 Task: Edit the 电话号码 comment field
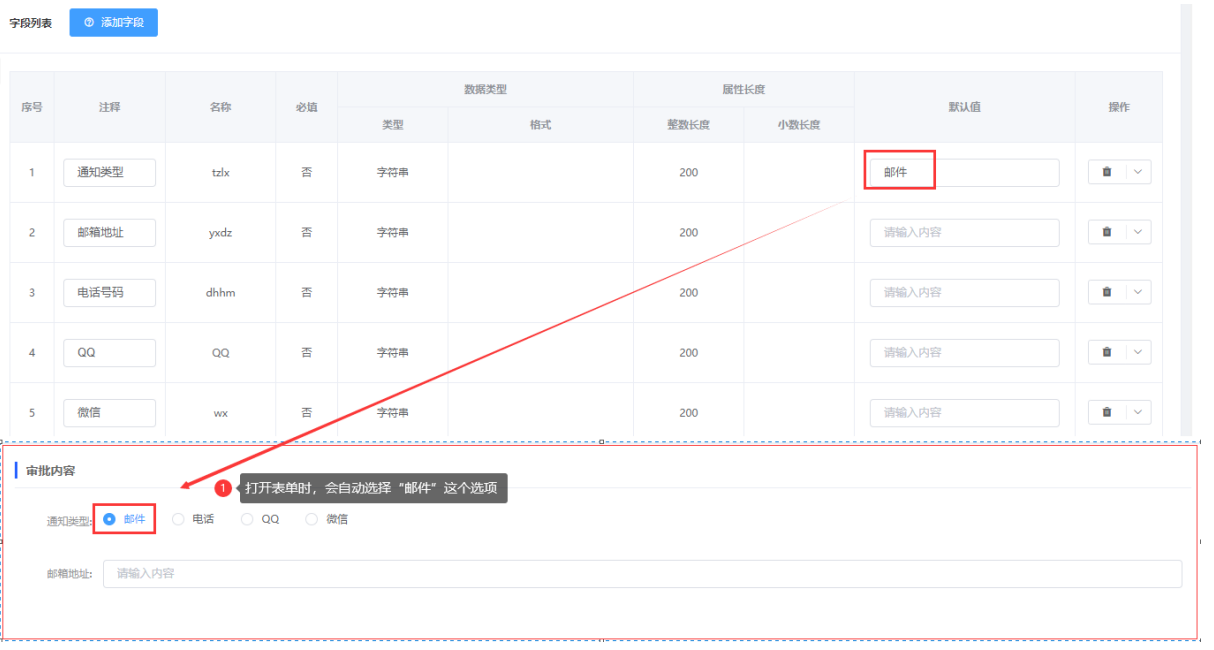(x=109, y=292)
